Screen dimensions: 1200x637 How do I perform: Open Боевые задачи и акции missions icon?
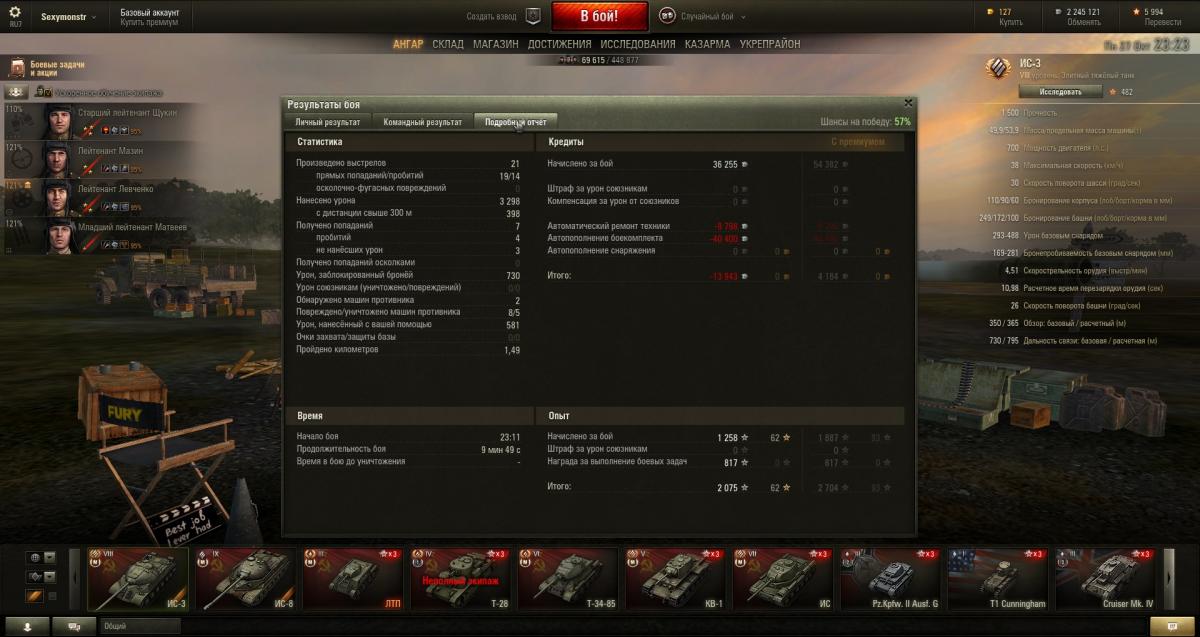[17, 68]
